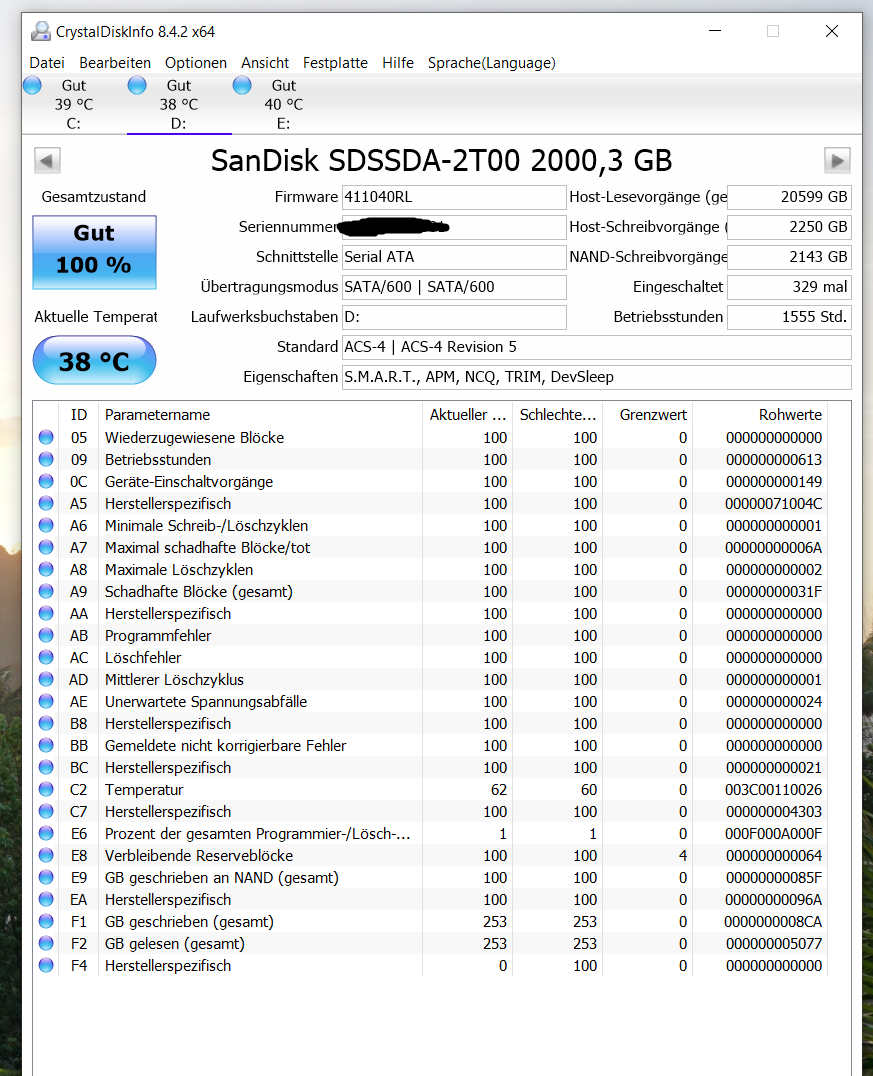
Task: Click Betriebsstunden value 1555 Std.
Action: click(789, 317)
